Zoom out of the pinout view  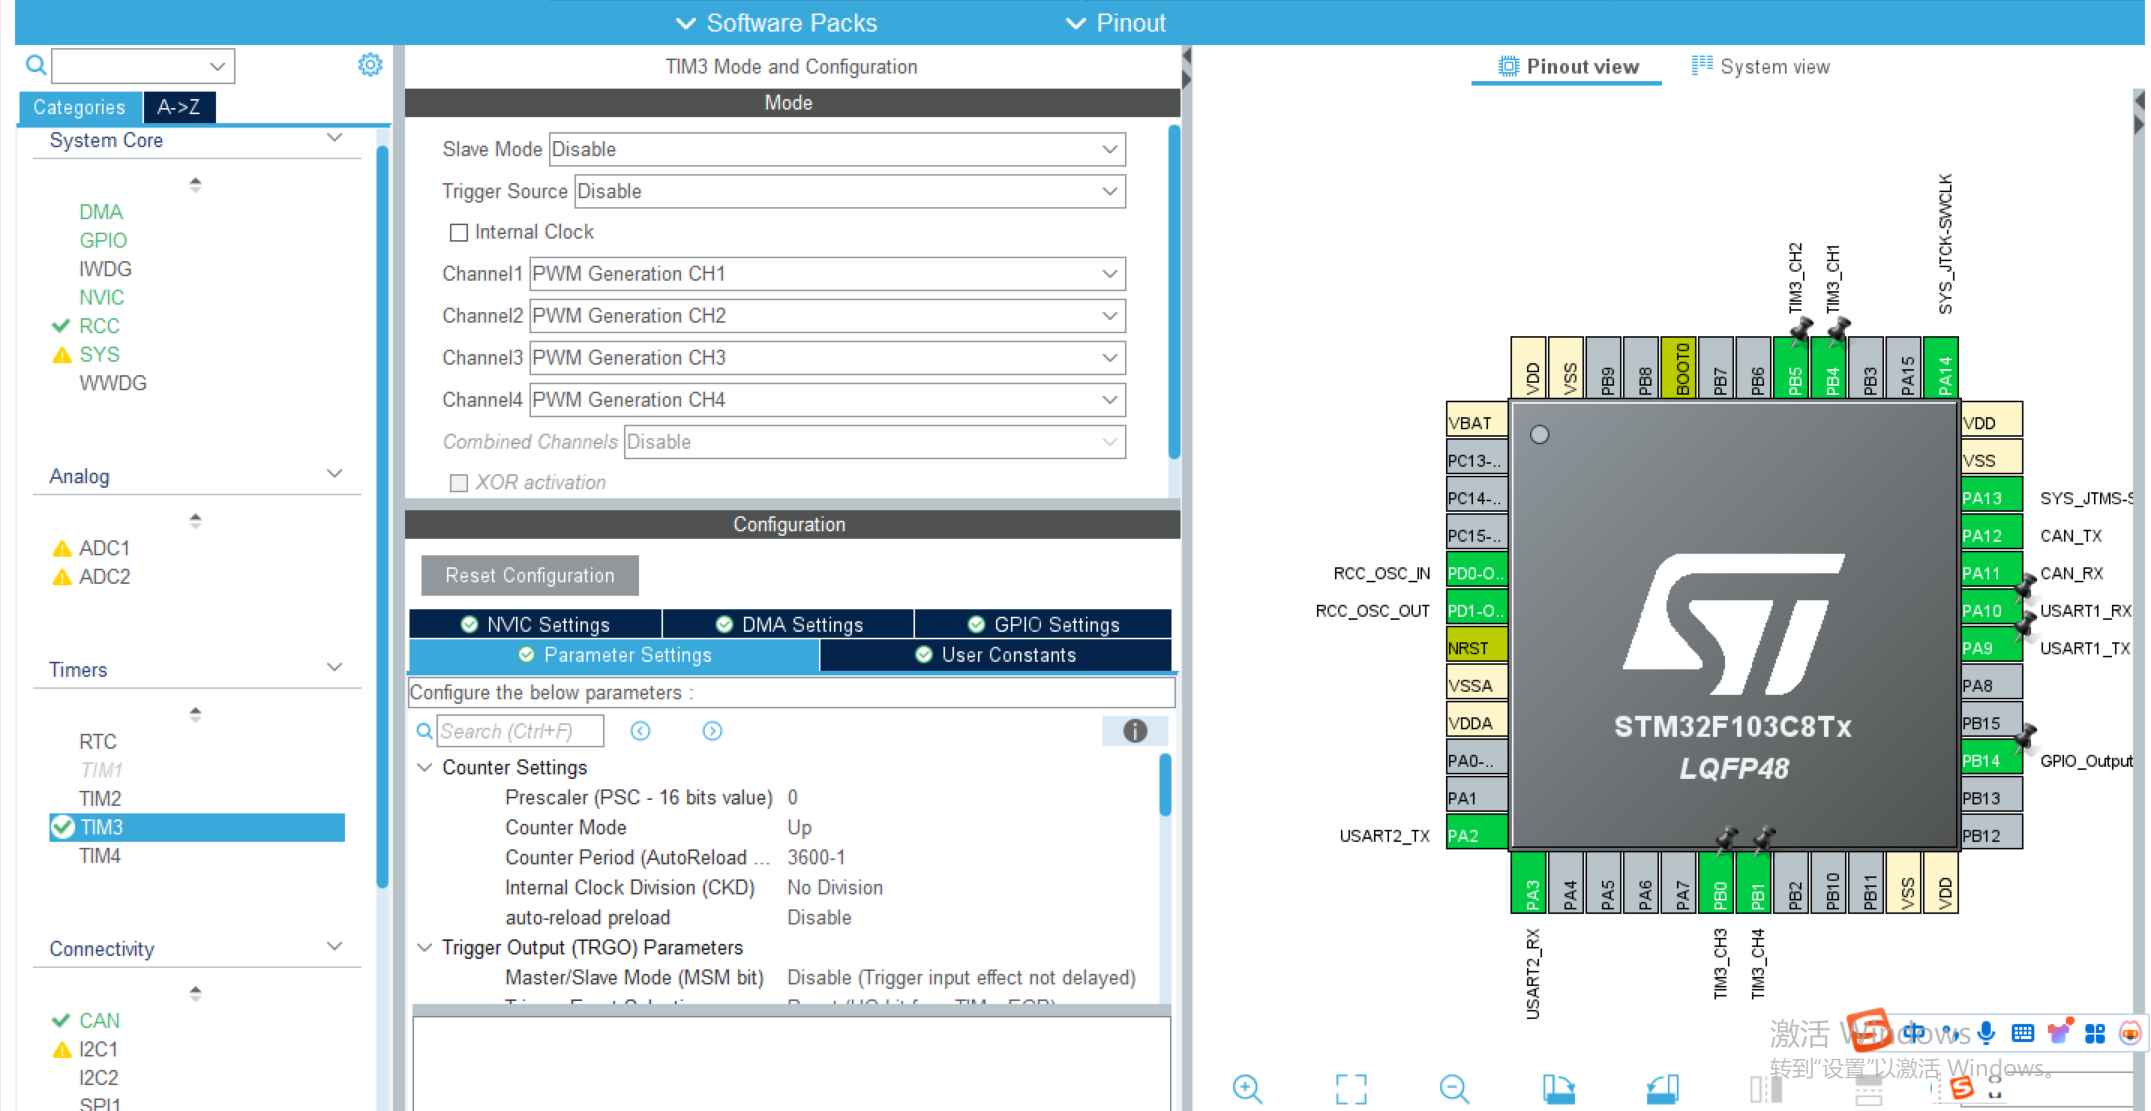pyautogui.click(x=1453, y=1089)
